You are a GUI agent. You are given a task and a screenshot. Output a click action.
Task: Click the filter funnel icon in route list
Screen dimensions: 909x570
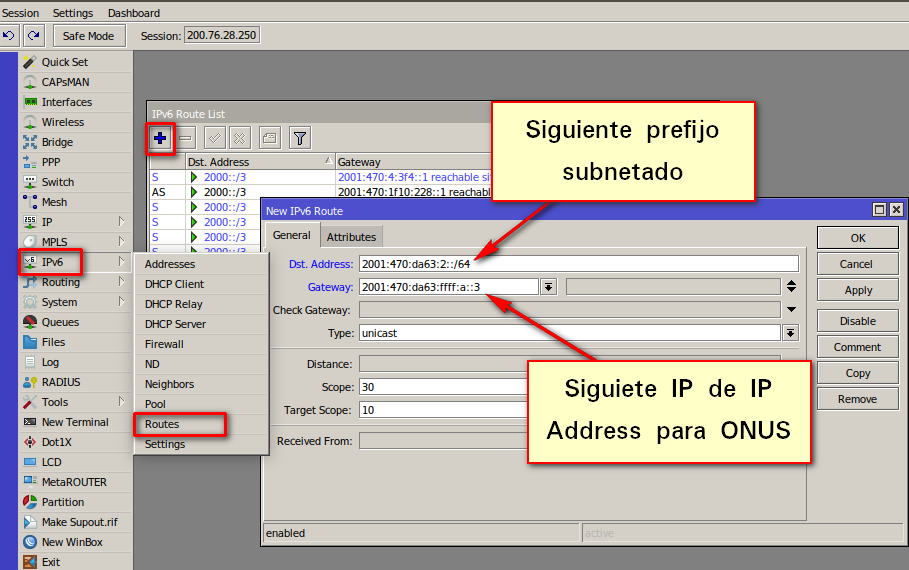click(x=299, y=138)
